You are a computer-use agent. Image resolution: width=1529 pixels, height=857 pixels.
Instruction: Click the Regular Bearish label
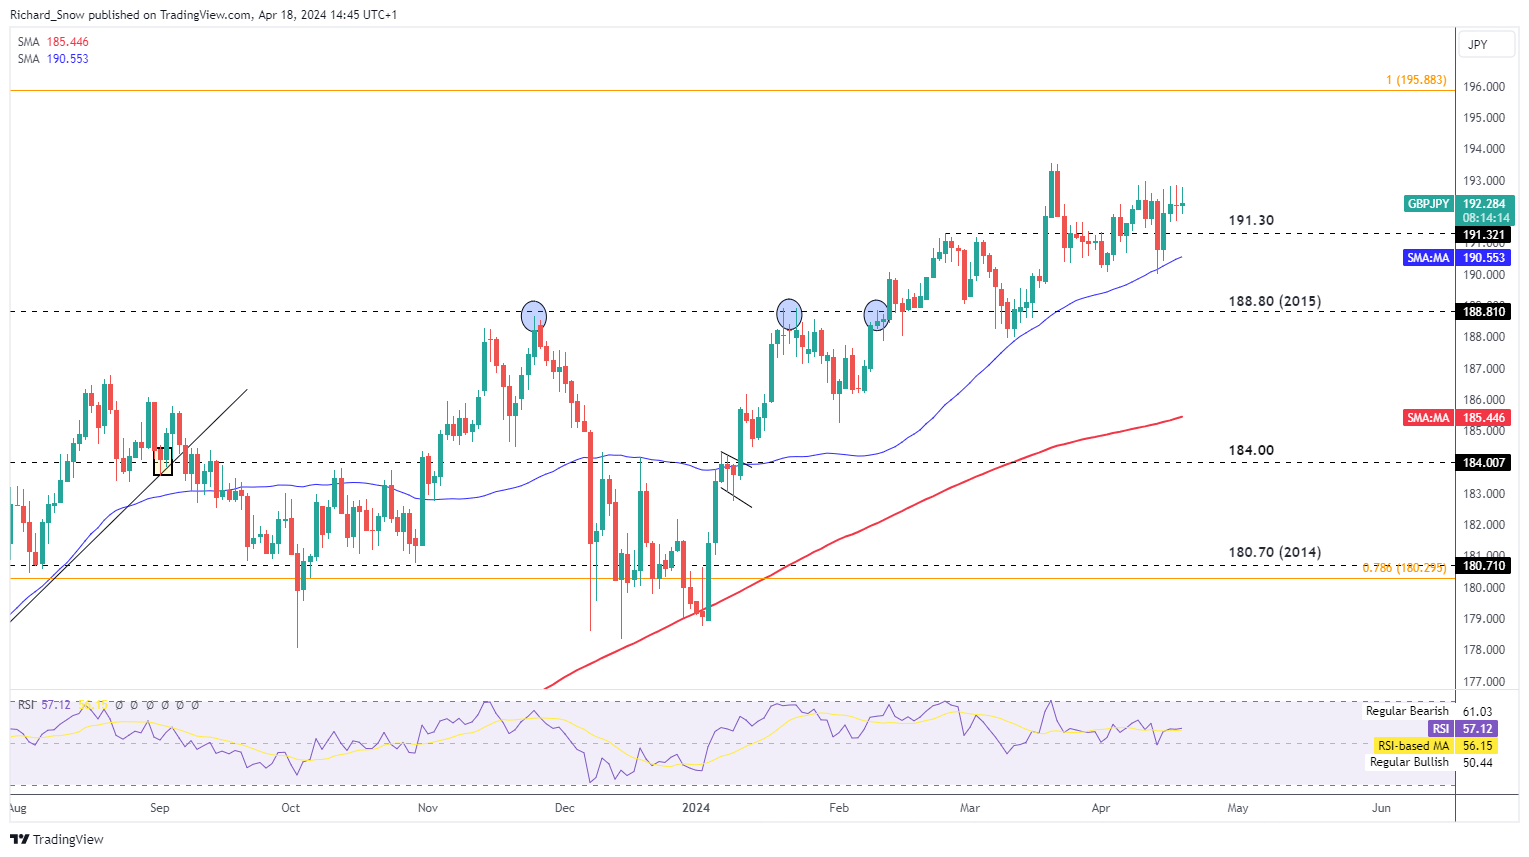click(x=1407, y=711)
